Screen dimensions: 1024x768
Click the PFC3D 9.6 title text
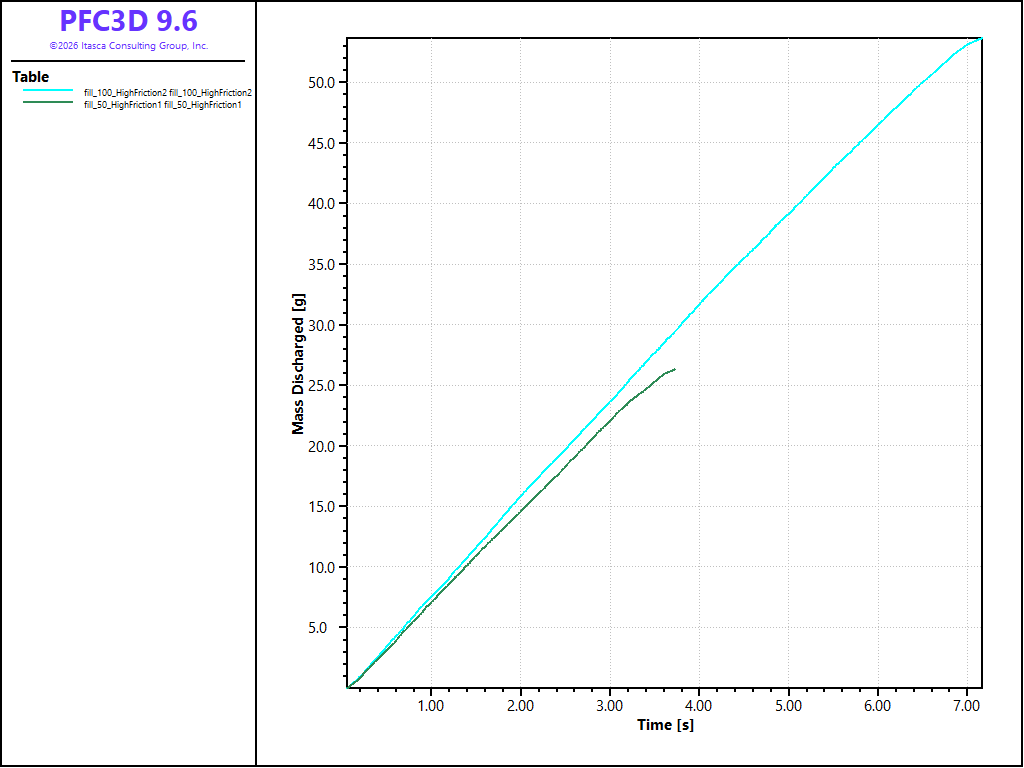click(x=128, y=22)
